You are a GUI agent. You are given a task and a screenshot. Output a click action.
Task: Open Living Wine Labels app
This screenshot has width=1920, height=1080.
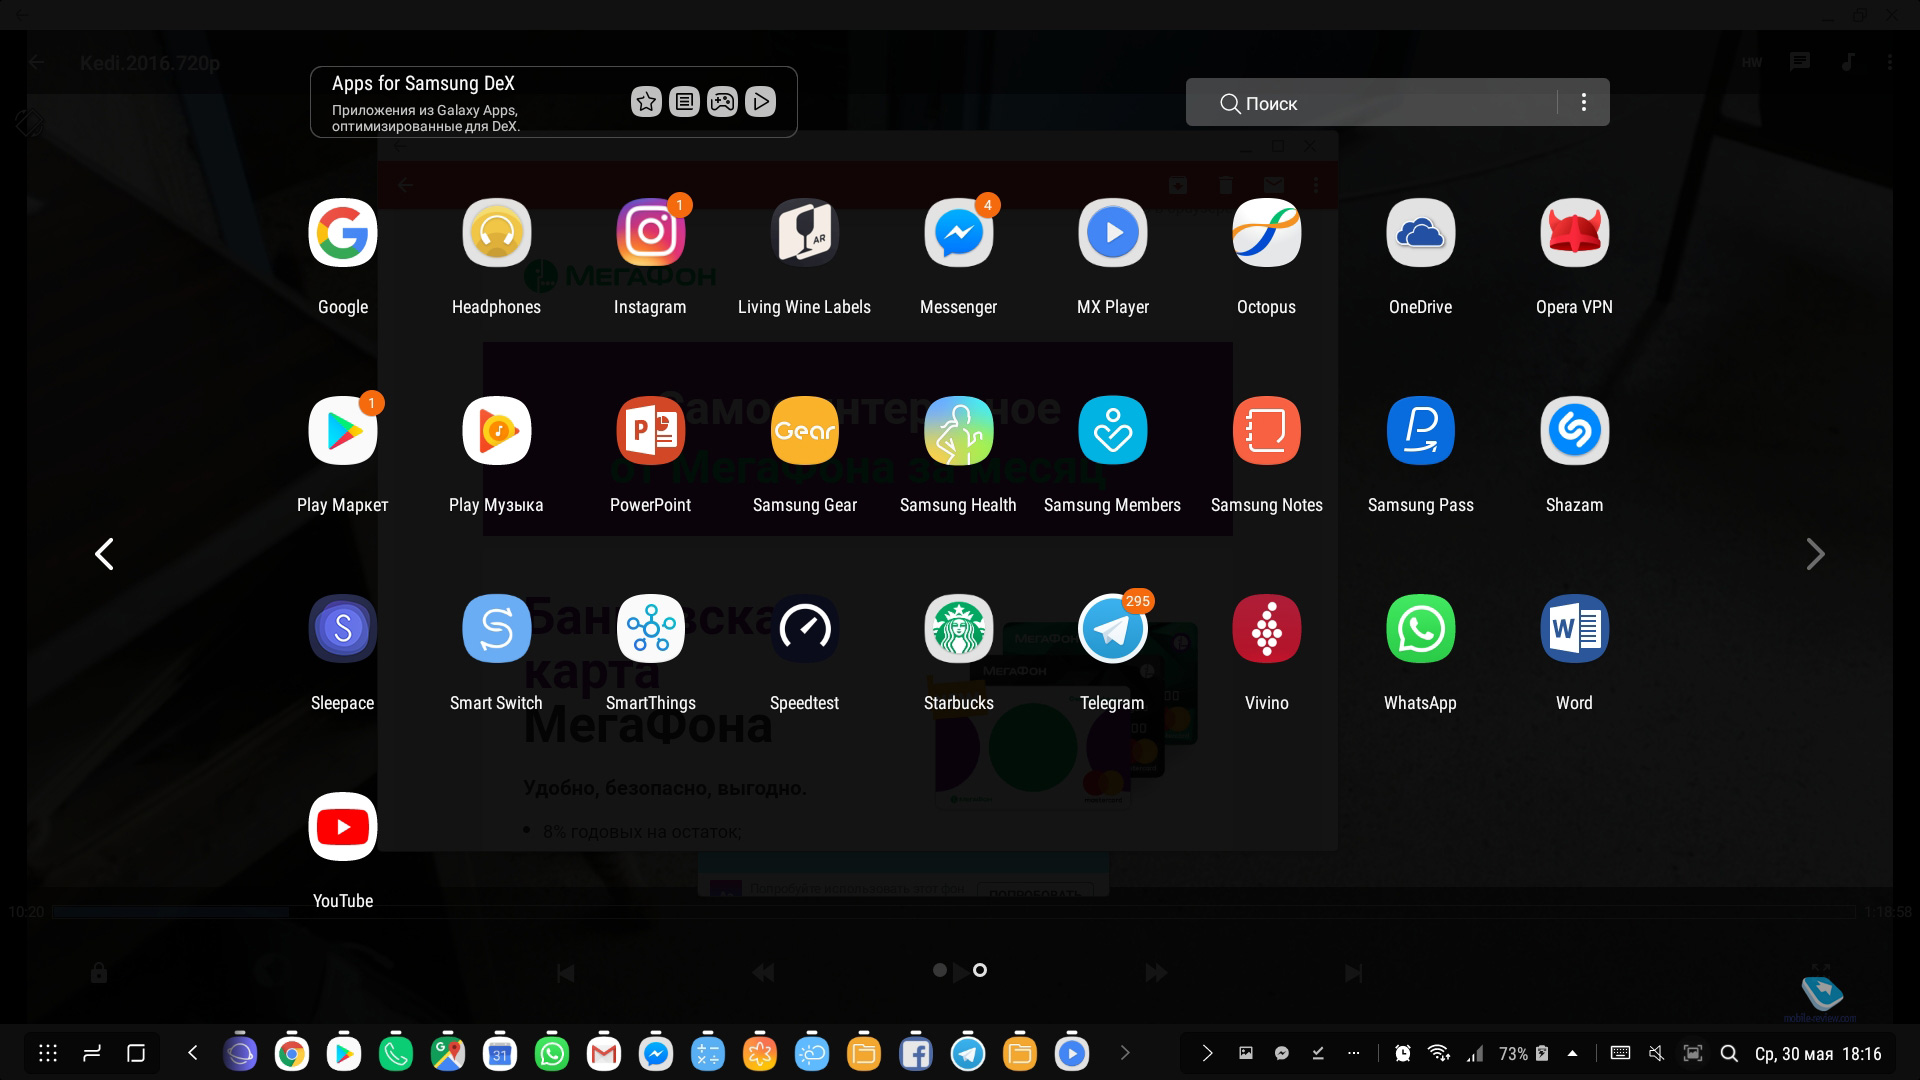804,233
